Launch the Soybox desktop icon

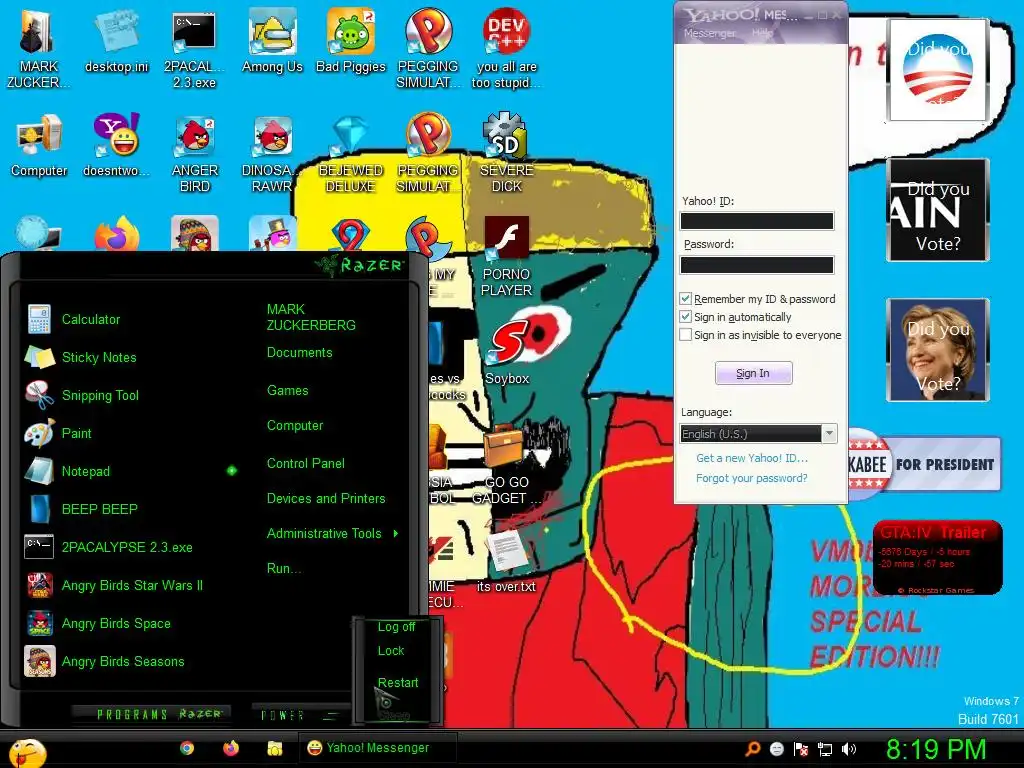point(507,353)
